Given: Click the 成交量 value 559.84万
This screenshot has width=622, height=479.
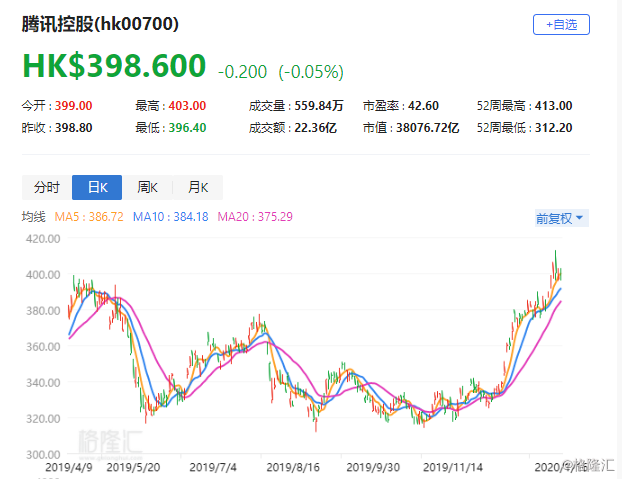Looking at the screenshot, I should (319, 106).
